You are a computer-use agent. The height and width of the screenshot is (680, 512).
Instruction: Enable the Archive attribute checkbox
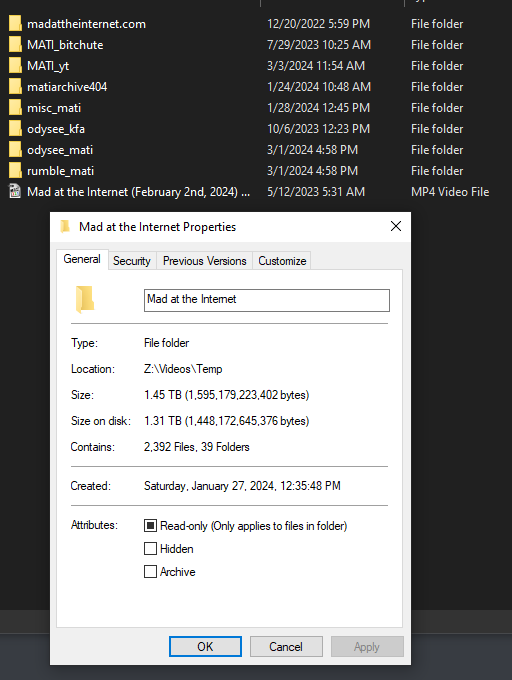pyautogui.click(x=150, y=572)
